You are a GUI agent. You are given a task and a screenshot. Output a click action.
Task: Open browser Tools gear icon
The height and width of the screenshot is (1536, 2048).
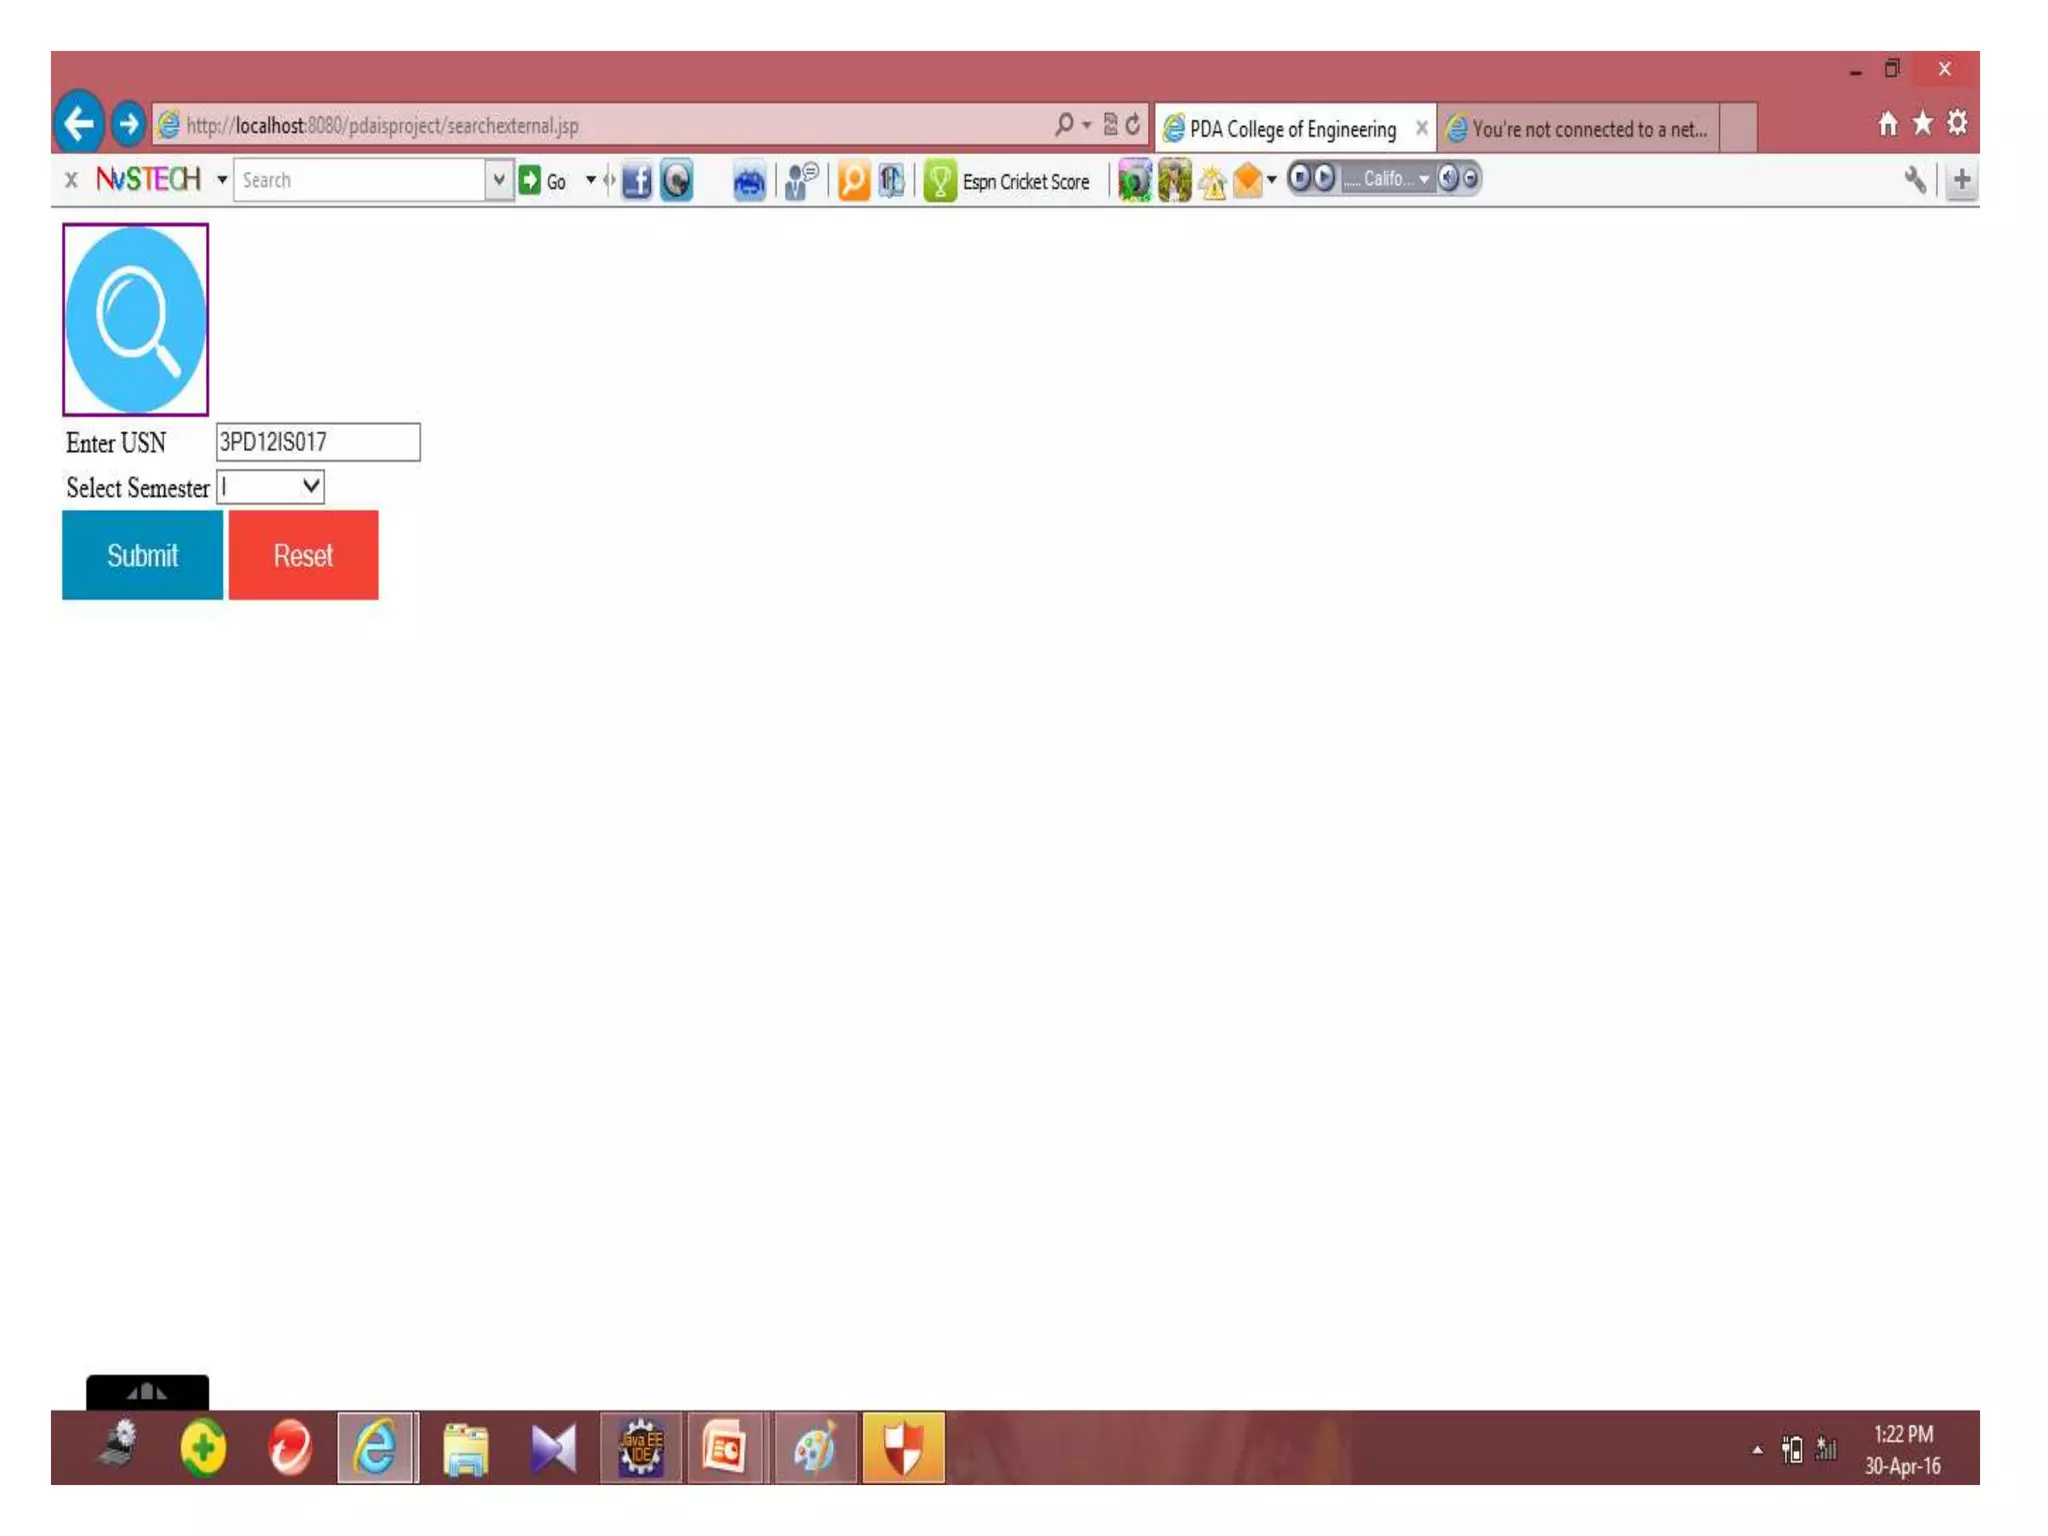1957,123
